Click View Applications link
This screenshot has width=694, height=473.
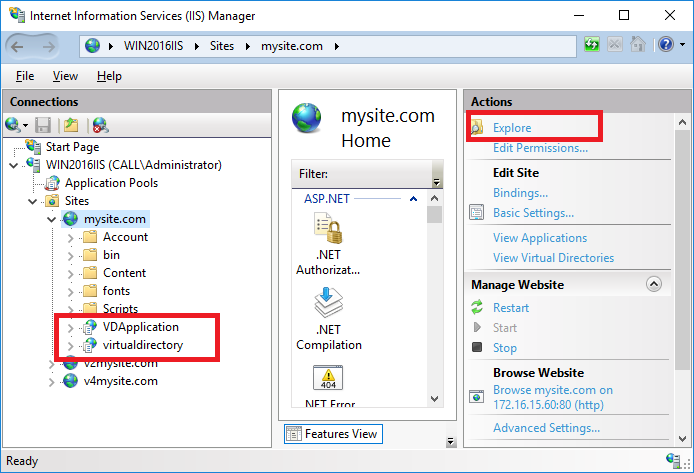click(540, 238)
